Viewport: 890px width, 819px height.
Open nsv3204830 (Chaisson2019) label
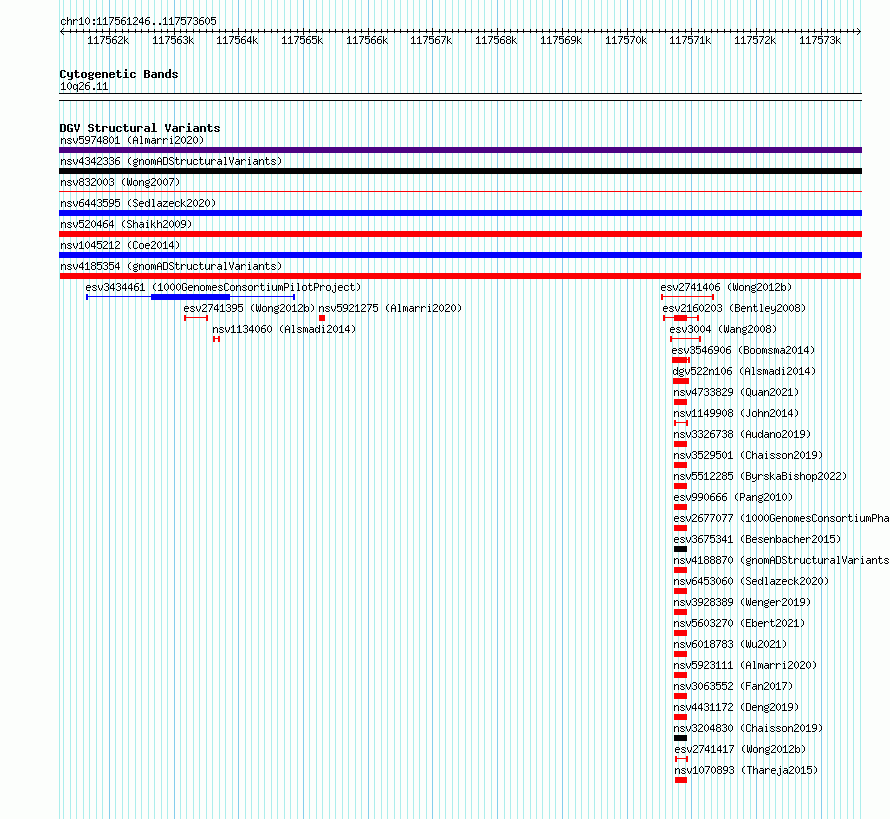pyautogui.click(x=748, y=728)
